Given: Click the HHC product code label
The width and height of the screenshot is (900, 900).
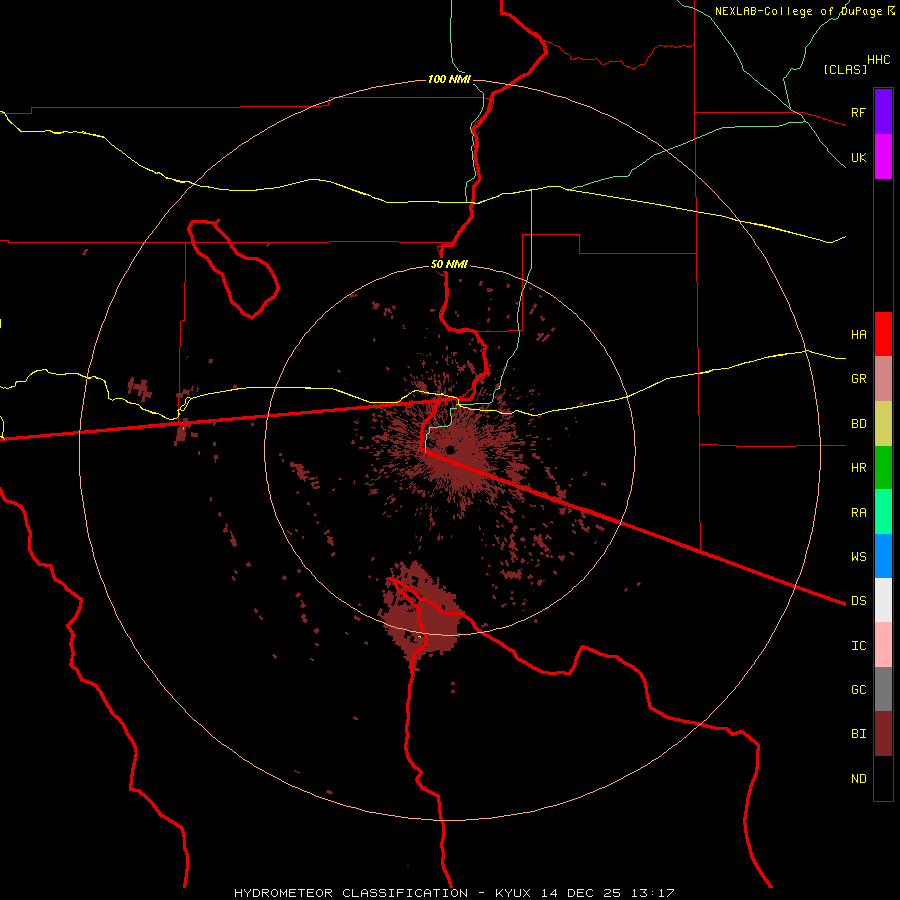Looking at the screenshot, I should pos(878,60).
